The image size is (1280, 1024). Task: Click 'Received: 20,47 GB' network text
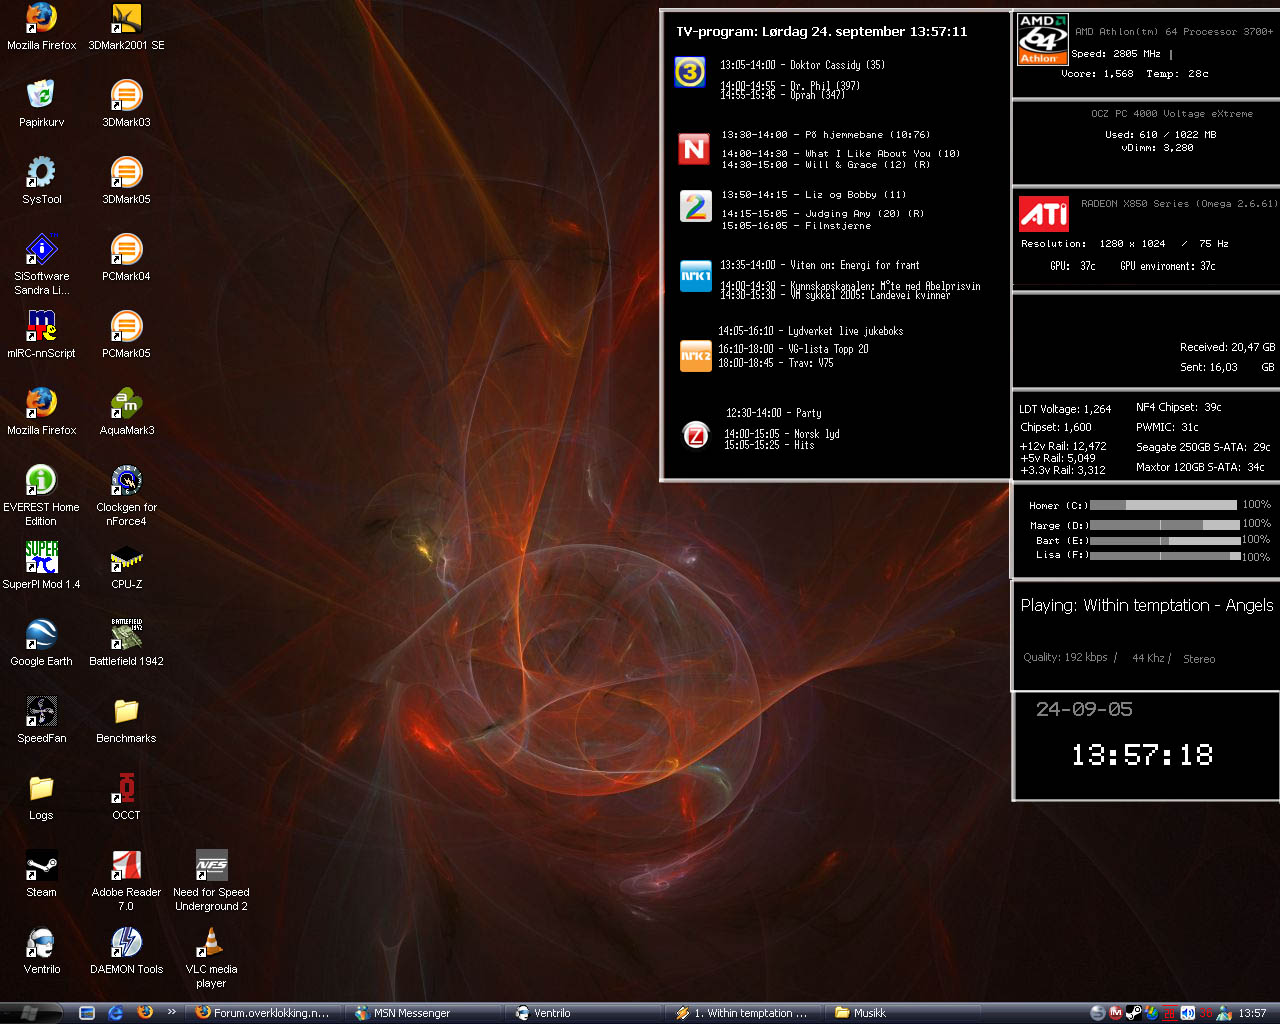coord(1227,347)
